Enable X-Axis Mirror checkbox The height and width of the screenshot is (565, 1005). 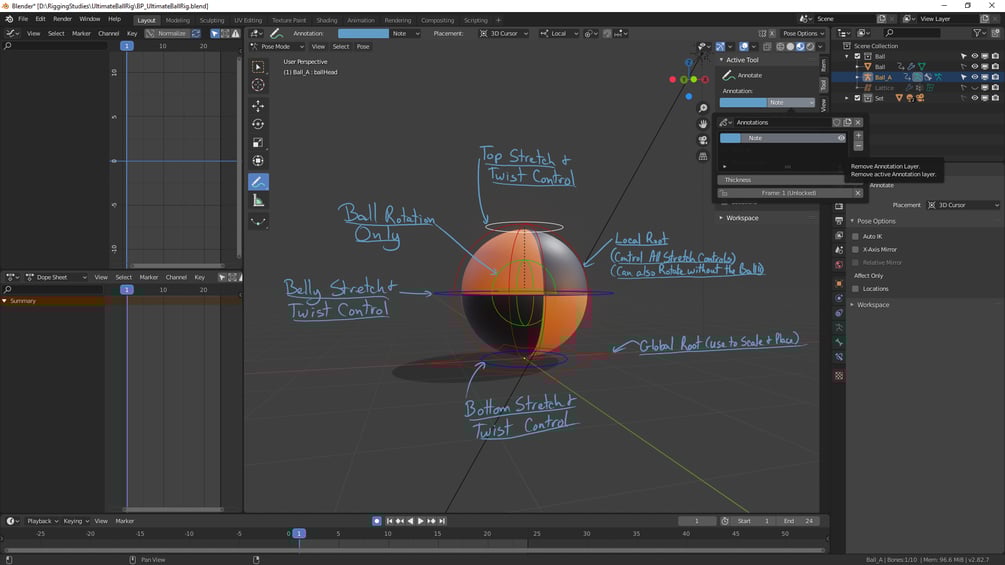point(855,249)
